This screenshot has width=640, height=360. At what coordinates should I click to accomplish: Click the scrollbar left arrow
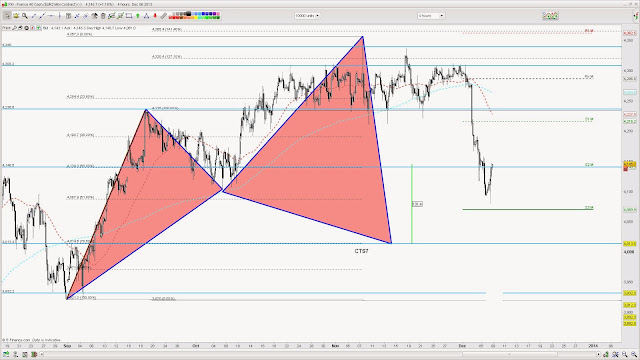(x=42, y=354)
